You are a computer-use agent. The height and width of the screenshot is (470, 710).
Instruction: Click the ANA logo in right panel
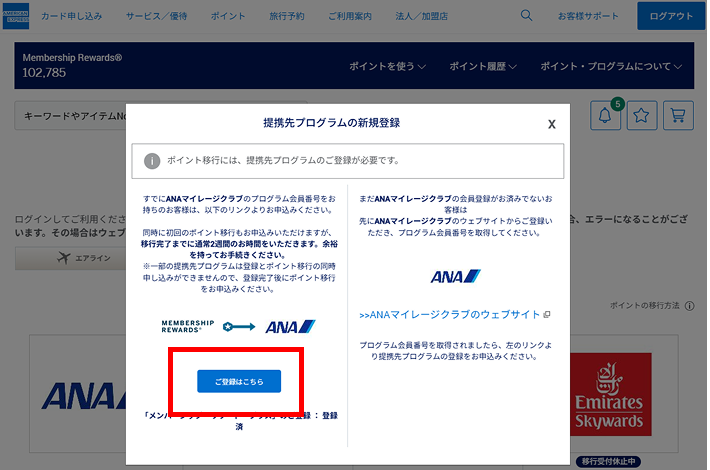[x=456, y=276]
